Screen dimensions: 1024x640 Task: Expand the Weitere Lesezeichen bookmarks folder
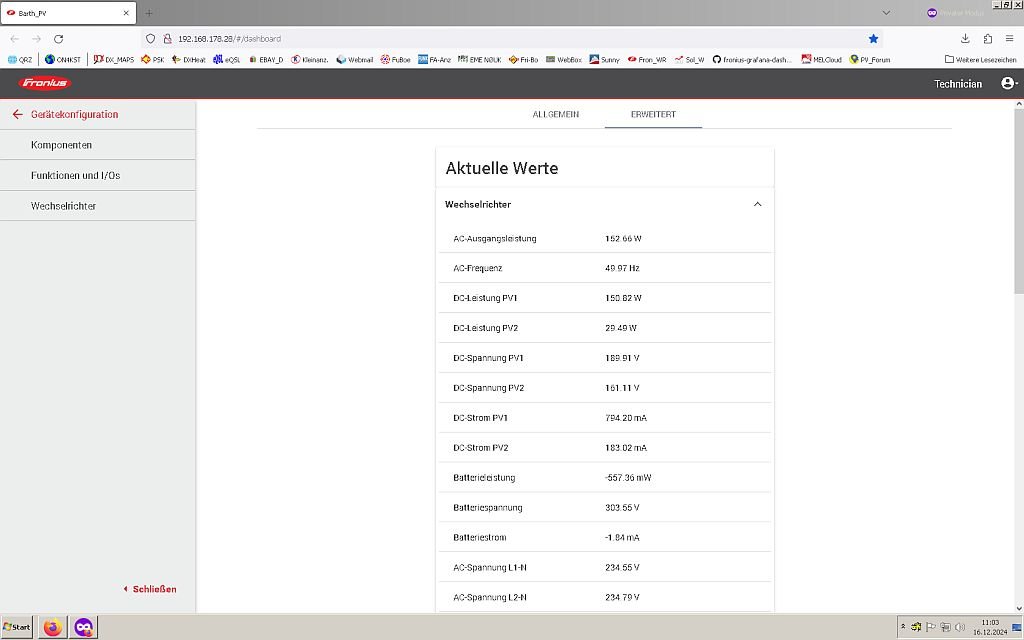click(x=980, y=60)
